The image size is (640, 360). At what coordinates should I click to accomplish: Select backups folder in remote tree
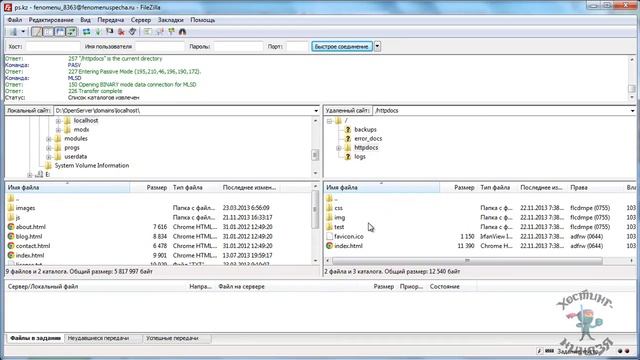click(365, 129)
